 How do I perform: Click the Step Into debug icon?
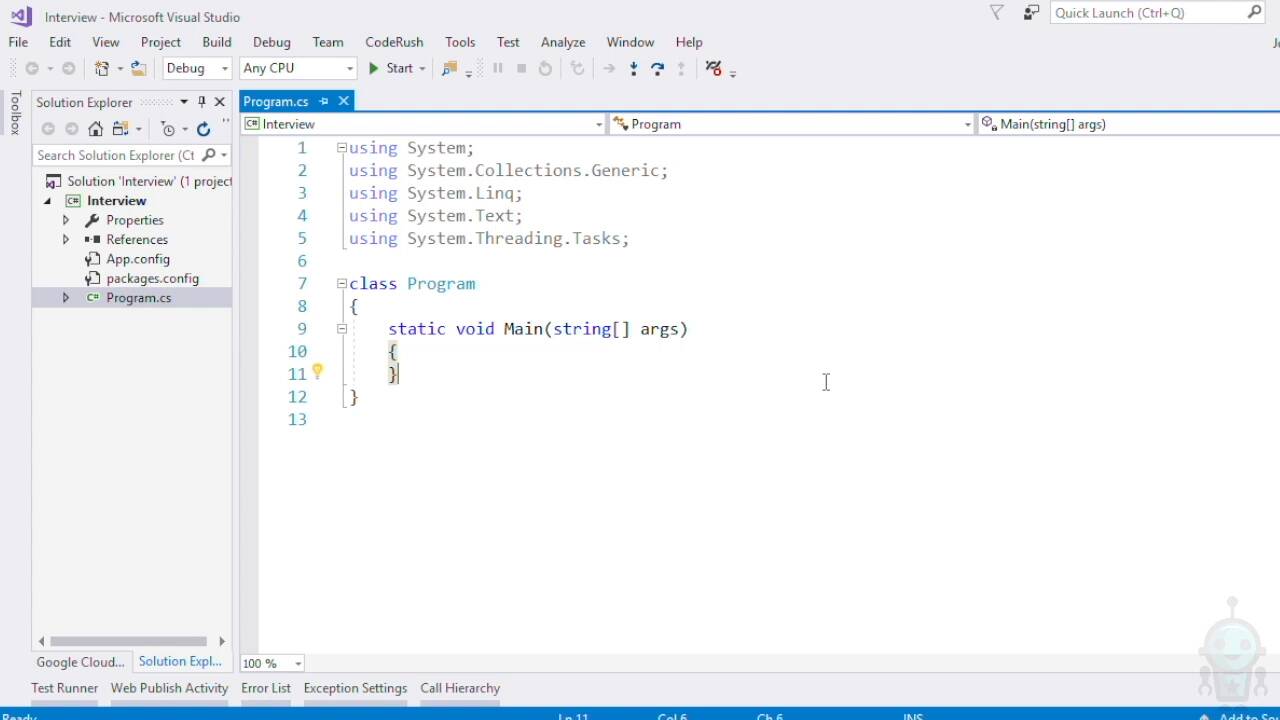click(633, 68)
